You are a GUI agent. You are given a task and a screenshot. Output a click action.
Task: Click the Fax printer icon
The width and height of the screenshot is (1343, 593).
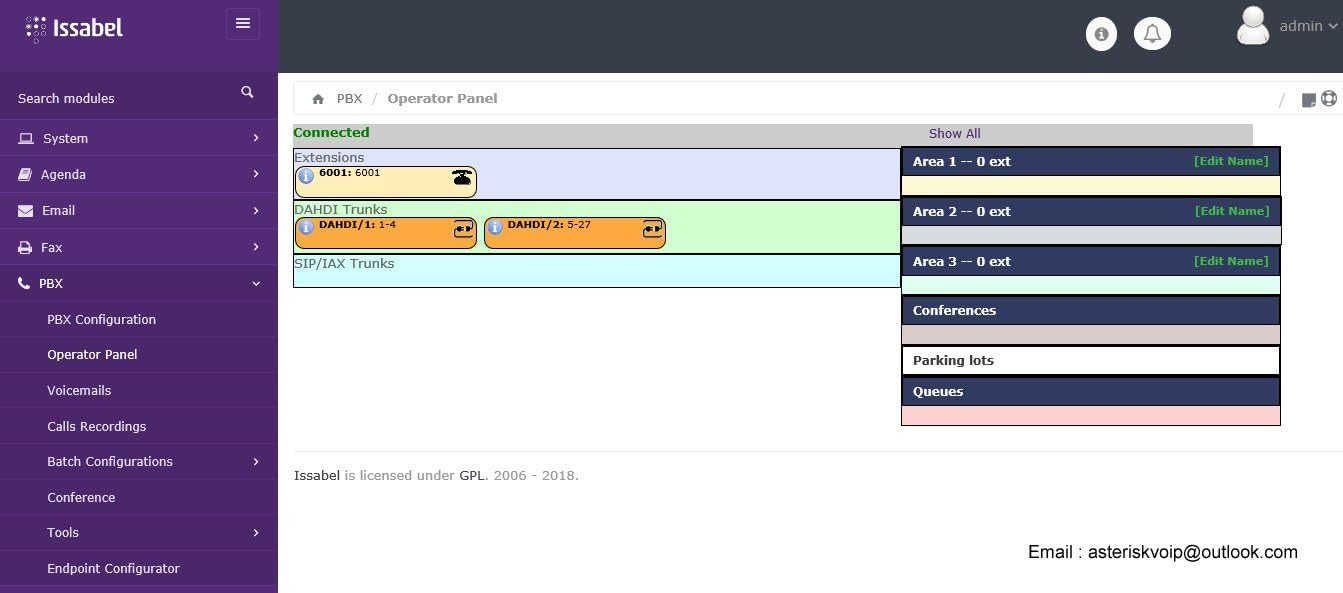(x=26, y=247)
